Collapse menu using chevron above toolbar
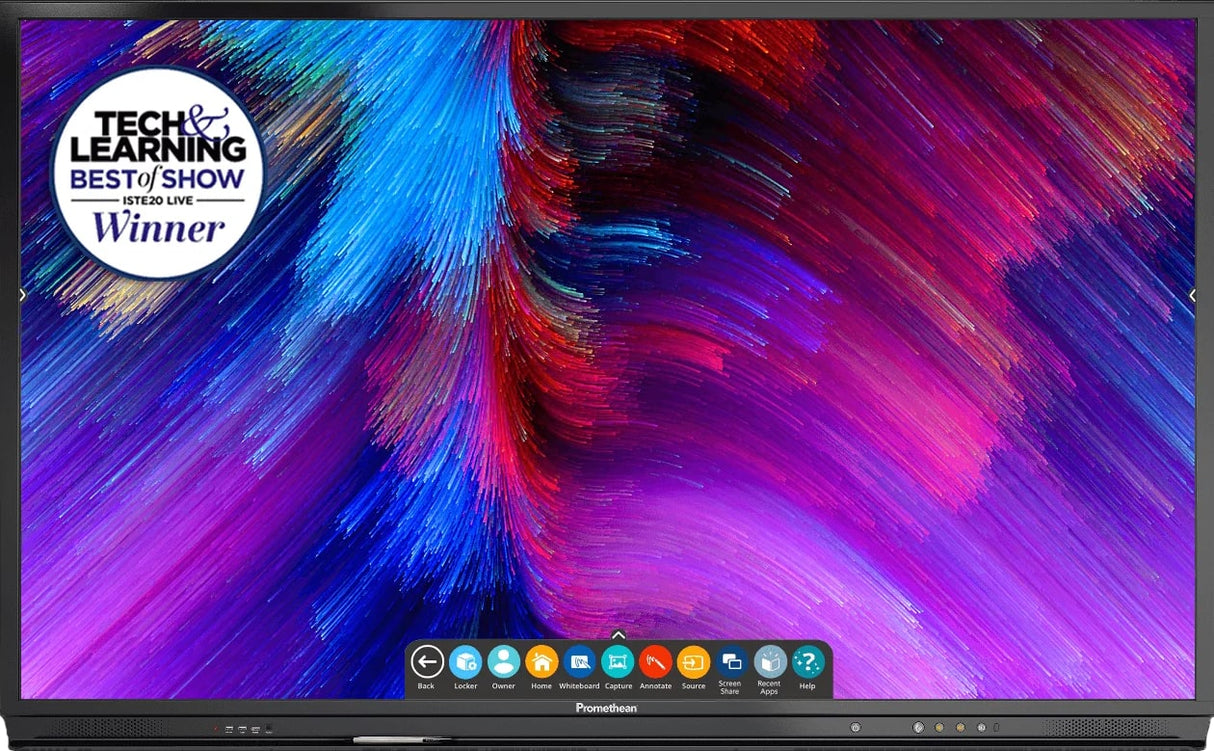The width and height of the screenshot is (1214, 751). coord(618,634)
